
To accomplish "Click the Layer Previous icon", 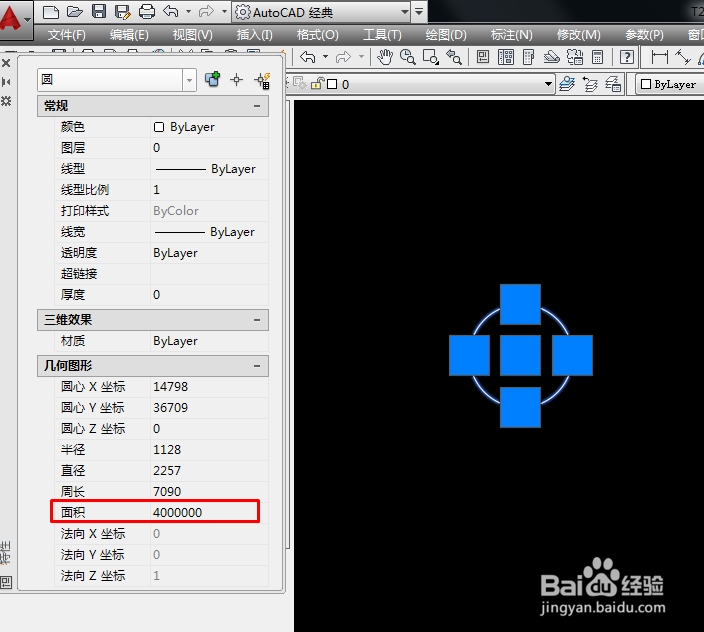I will (x=590, y=84).
